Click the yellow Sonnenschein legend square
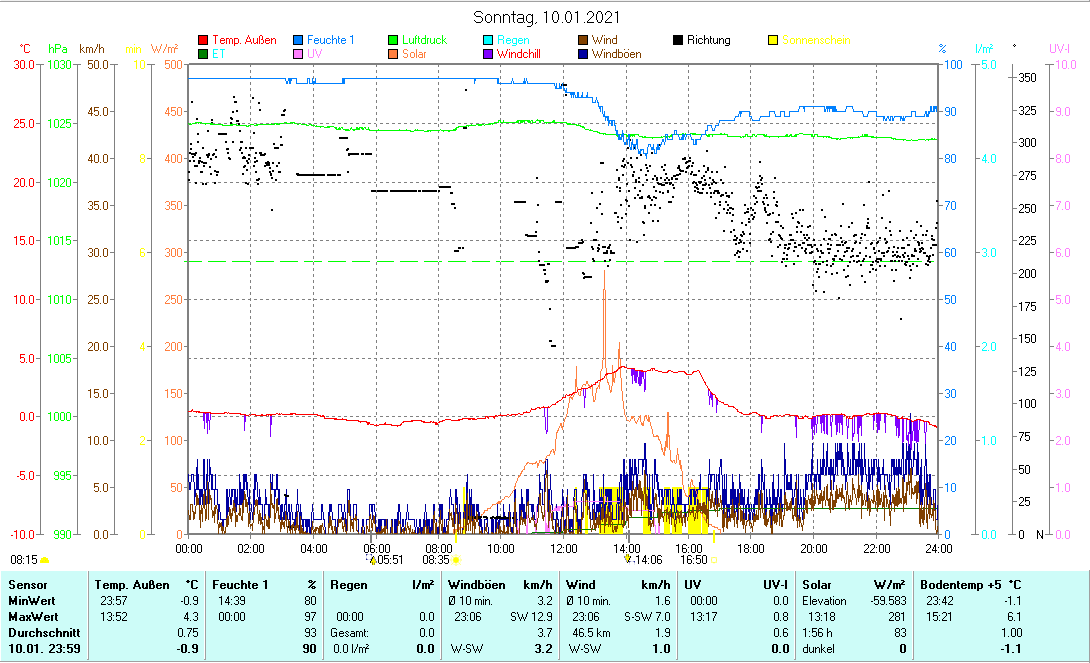Viewport: 1090px width, 663px height. (x=773, y=40)
